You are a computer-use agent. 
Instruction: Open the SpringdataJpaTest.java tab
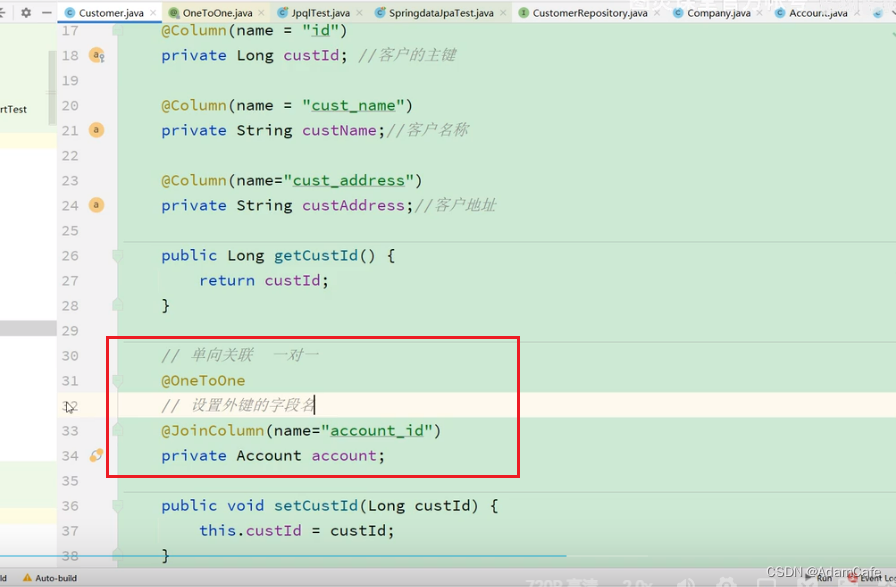coord(441,13)
